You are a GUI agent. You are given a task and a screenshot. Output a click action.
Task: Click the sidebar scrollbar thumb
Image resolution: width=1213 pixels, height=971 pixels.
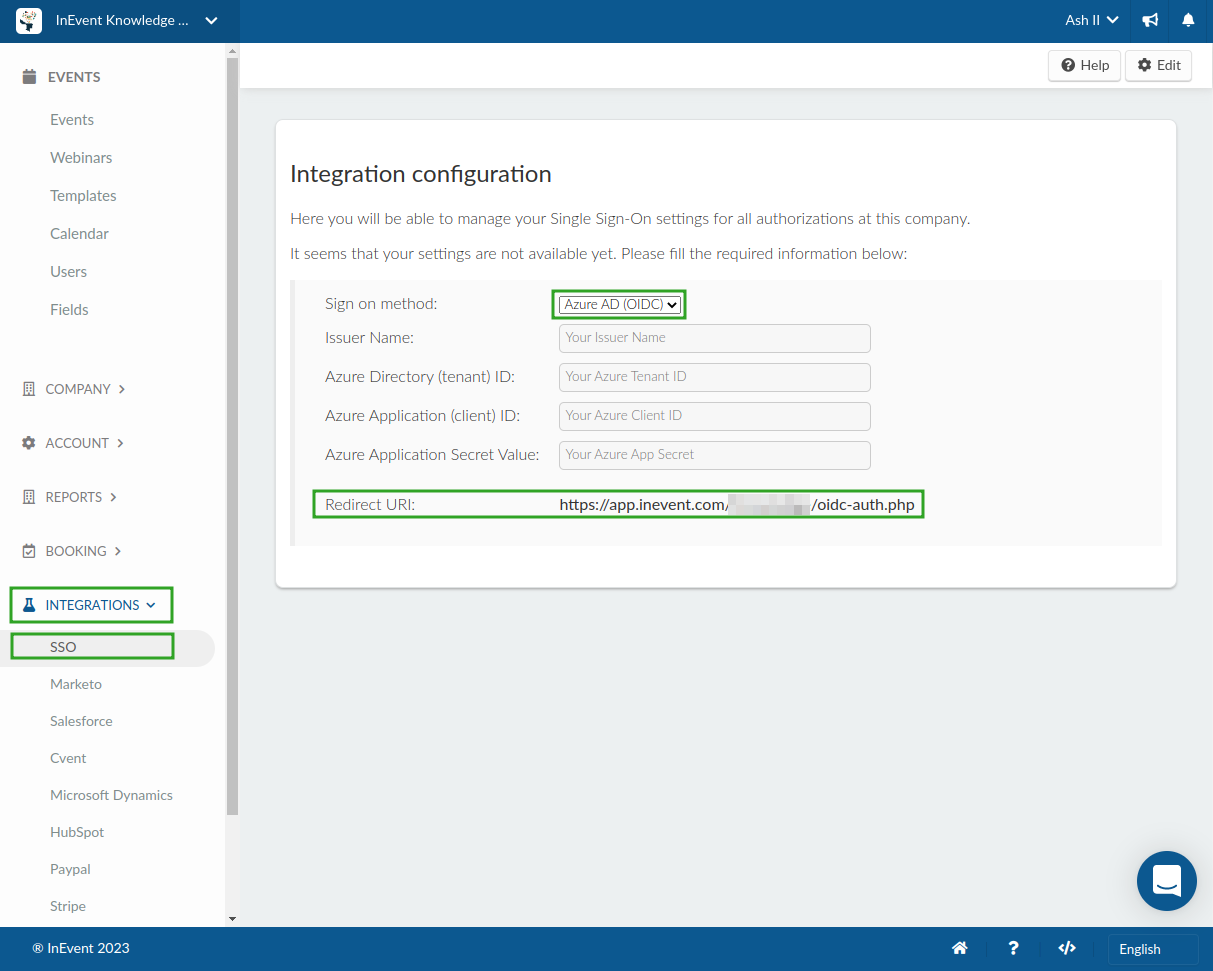(x=232, y=437)
